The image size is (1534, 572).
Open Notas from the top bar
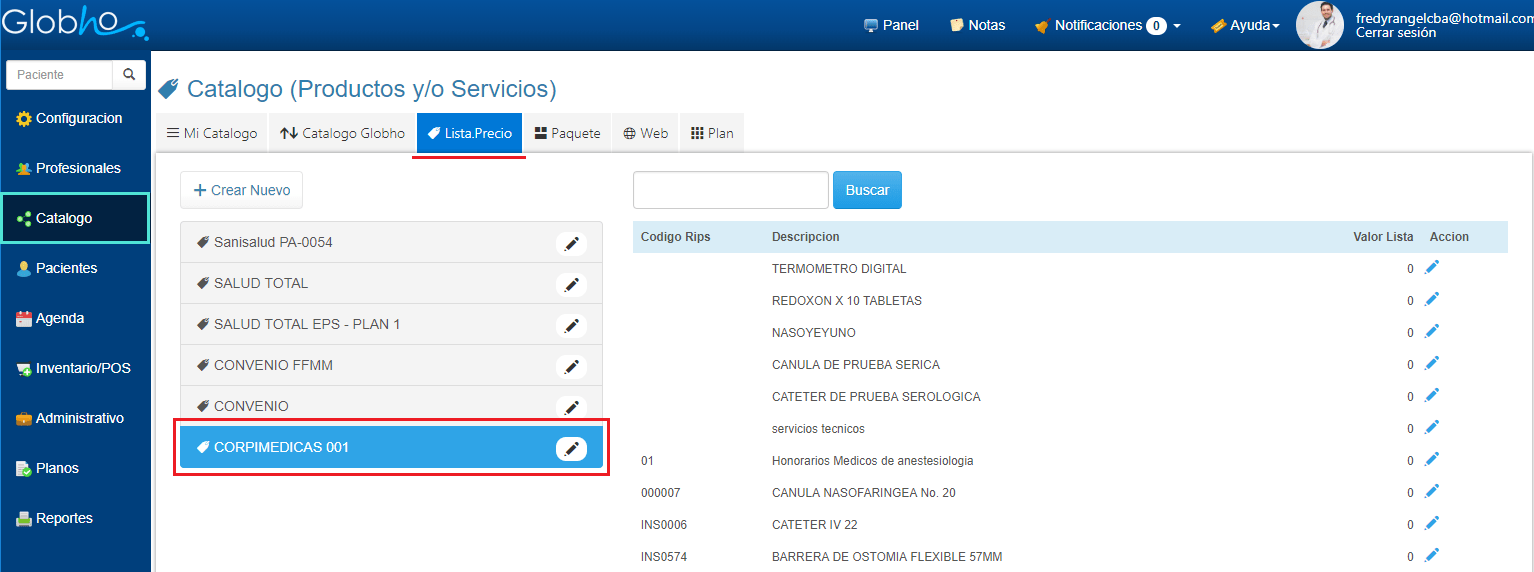click(977, 25)
